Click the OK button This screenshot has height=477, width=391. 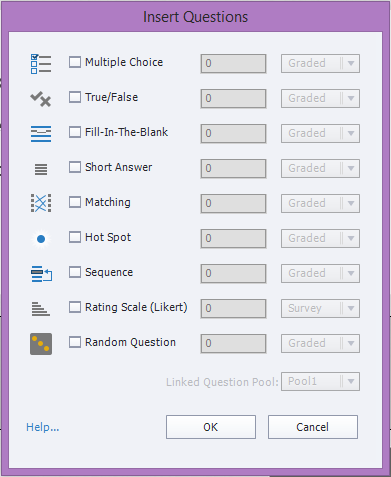tap(211, 427)
